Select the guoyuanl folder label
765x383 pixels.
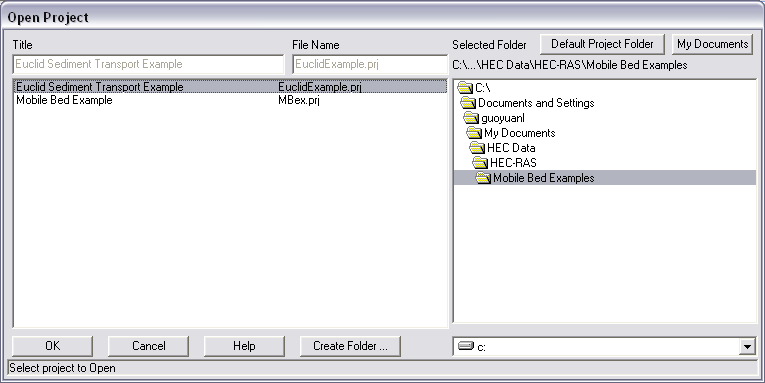pyautogui.click(x=503, y=118)
